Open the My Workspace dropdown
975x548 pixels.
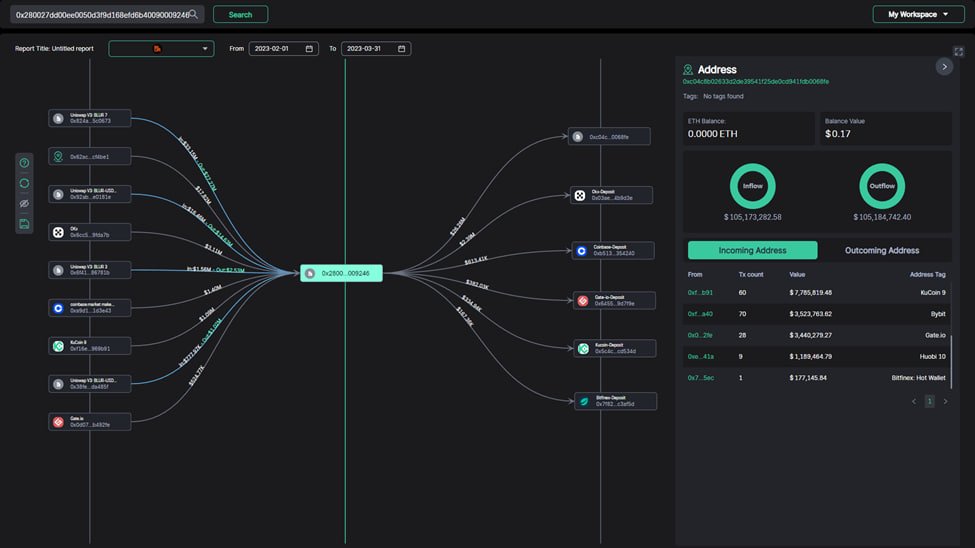[918, 14]
